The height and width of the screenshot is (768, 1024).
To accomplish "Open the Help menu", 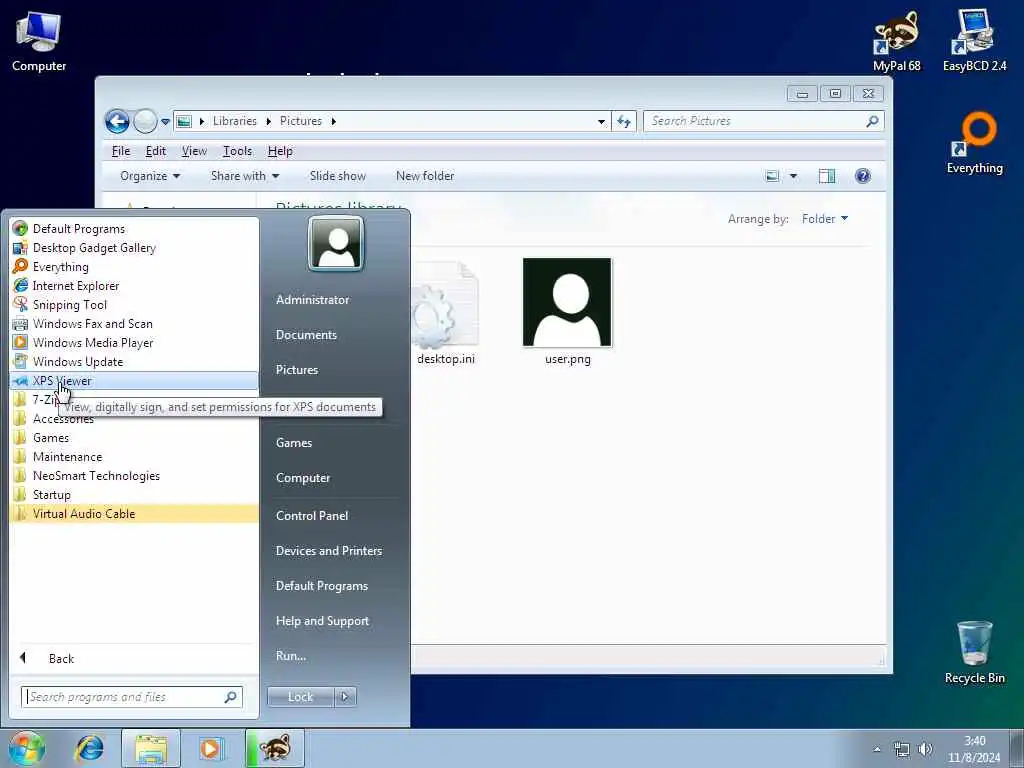I will pyautogui.click(x=280, y=151).
